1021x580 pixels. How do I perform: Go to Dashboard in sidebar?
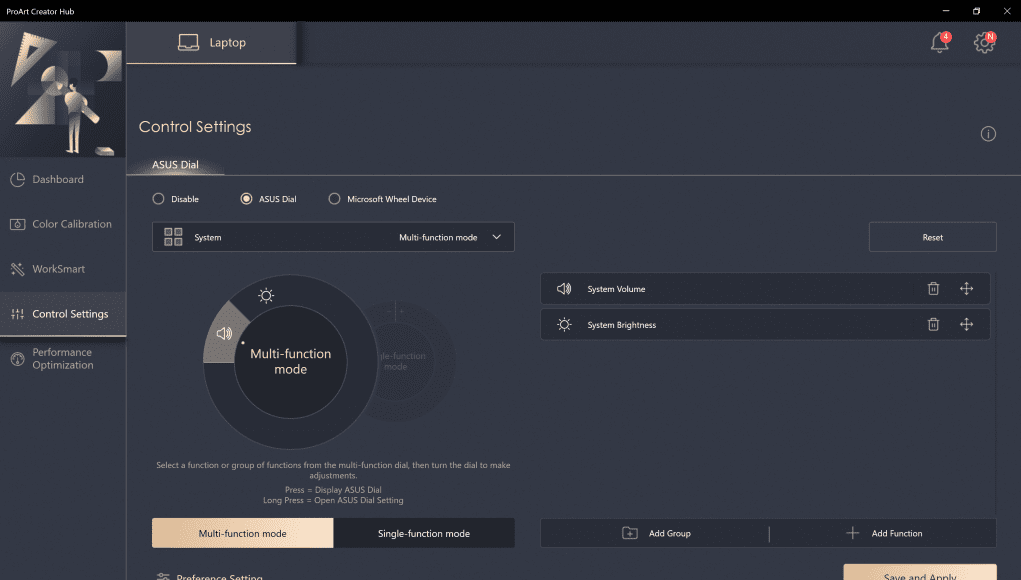coord(63,179)
